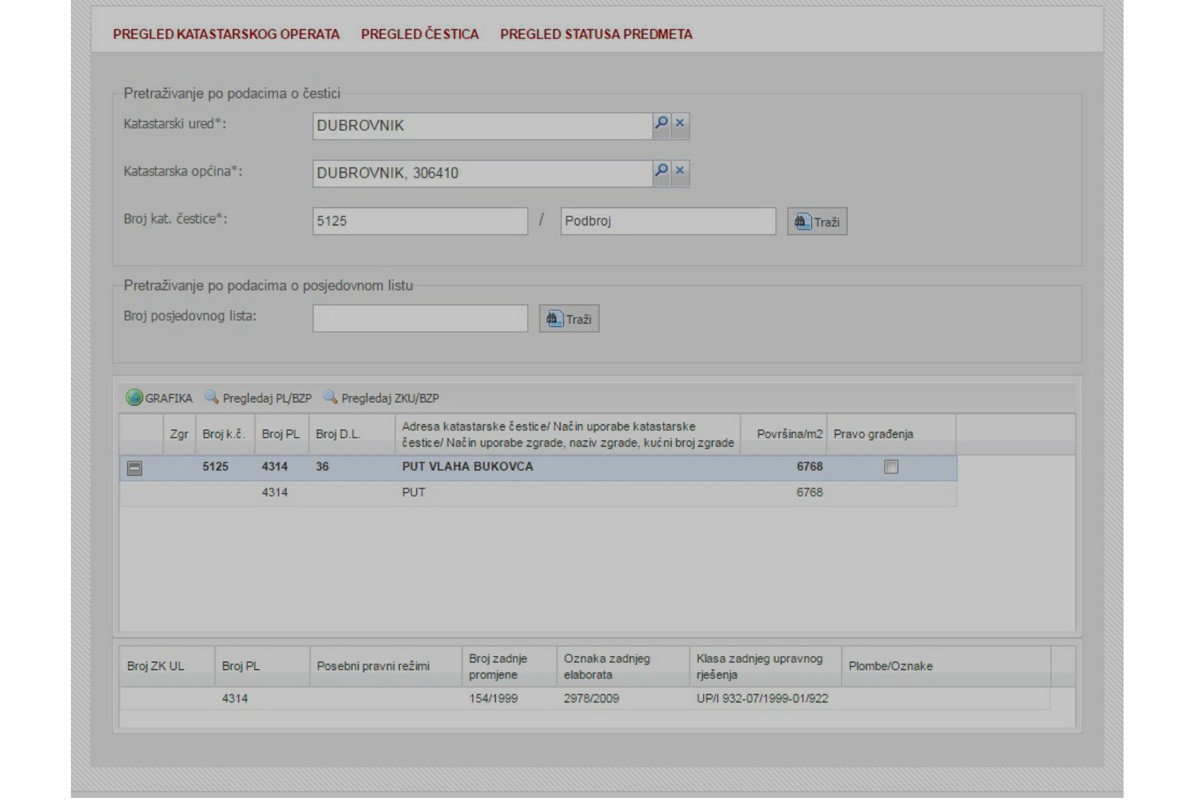The height and width of the screenshot is (800, 1200).
Task: Open lookup for Katastarska općina field
Action: tap(660, 171)
